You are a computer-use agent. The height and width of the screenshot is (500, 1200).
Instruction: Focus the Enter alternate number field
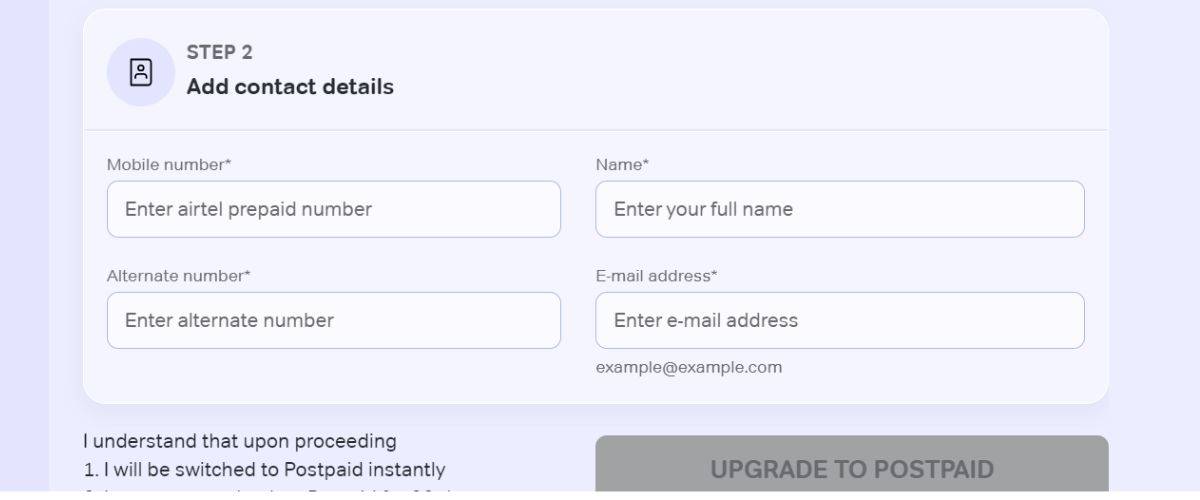333,320
